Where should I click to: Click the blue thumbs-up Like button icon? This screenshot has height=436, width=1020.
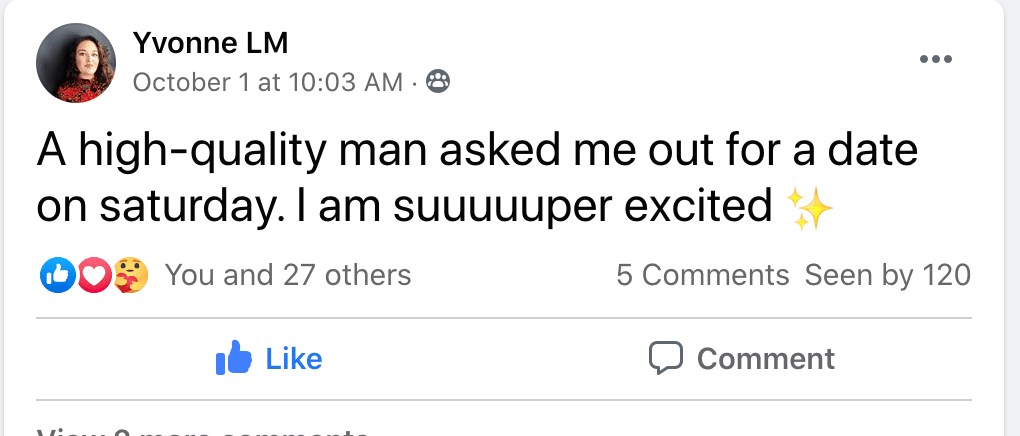tap(232, 358)
